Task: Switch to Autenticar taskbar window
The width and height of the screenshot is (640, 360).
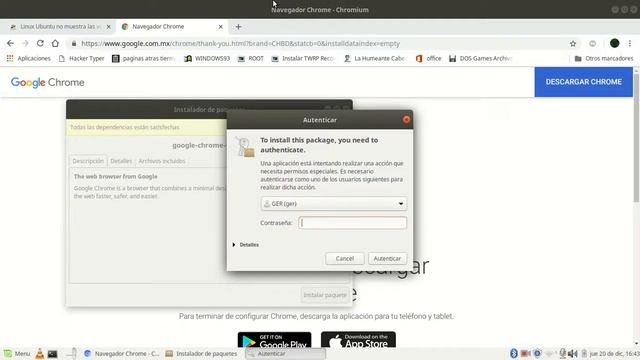Action: point(285,354)
